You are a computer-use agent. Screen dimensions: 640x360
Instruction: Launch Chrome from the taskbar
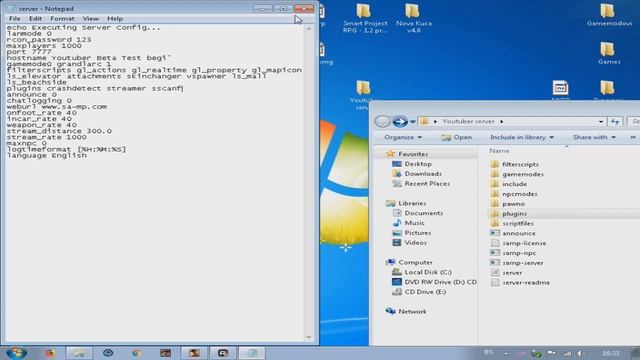coord(137,353)
